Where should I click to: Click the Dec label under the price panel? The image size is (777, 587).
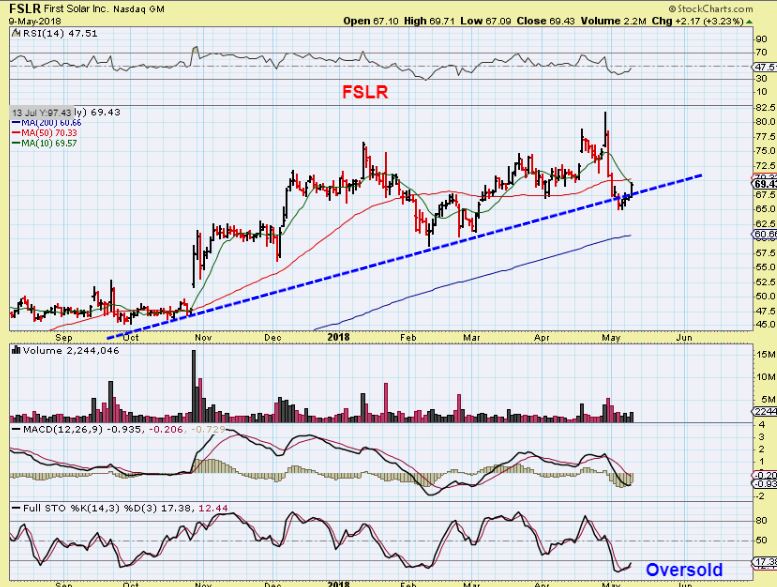click(273, 337)
